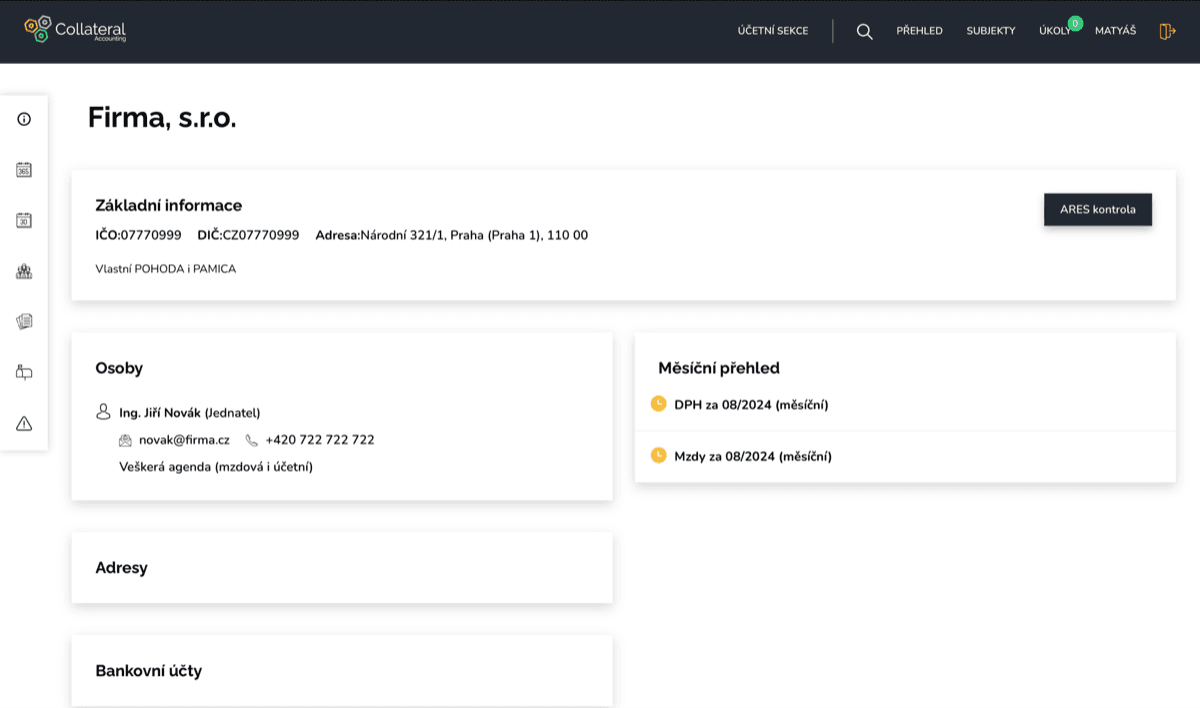Open warnings via the triangle sidebar icon
Viewport: 1200px width, 708px height.
(x=23, y=424)
